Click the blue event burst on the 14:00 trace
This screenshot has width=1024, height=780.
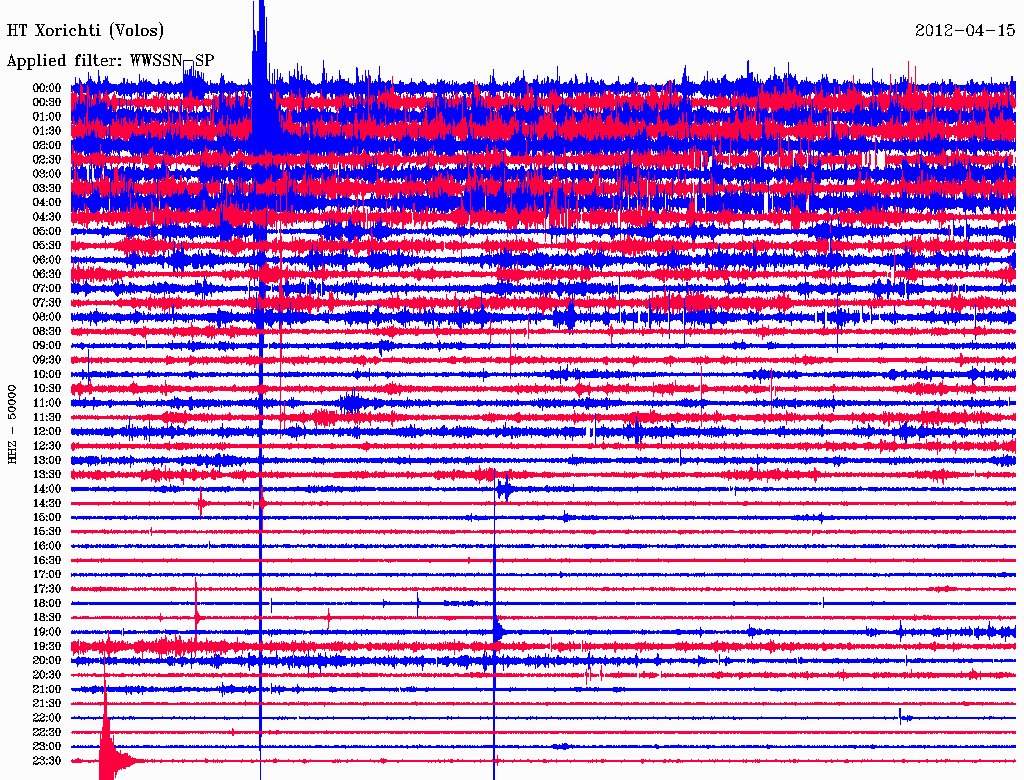[x=504, y=489]
